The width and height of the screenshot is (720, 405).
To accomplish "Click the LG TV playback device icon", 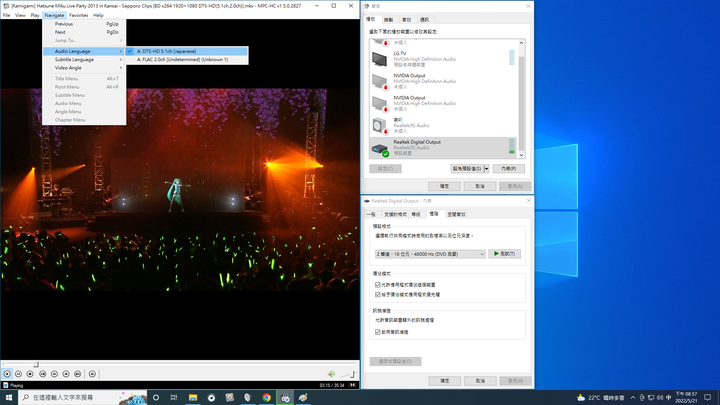I will pyautogui.click(x=379, y=59).
